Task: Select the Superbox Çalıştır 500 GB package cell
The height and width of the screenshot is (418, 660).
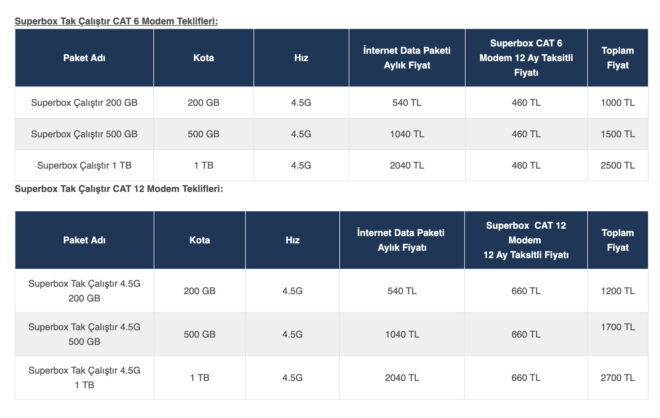Action: click(x=84, y=134)
